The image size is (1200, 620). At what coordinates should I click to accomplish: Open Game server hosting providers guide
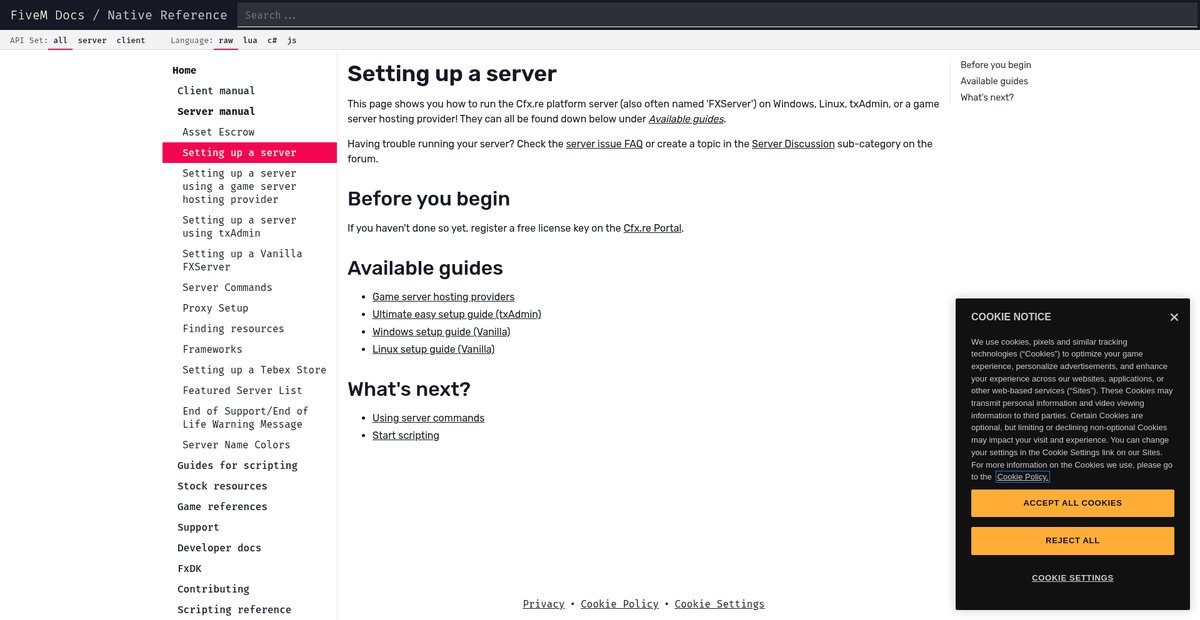point(443,297)
